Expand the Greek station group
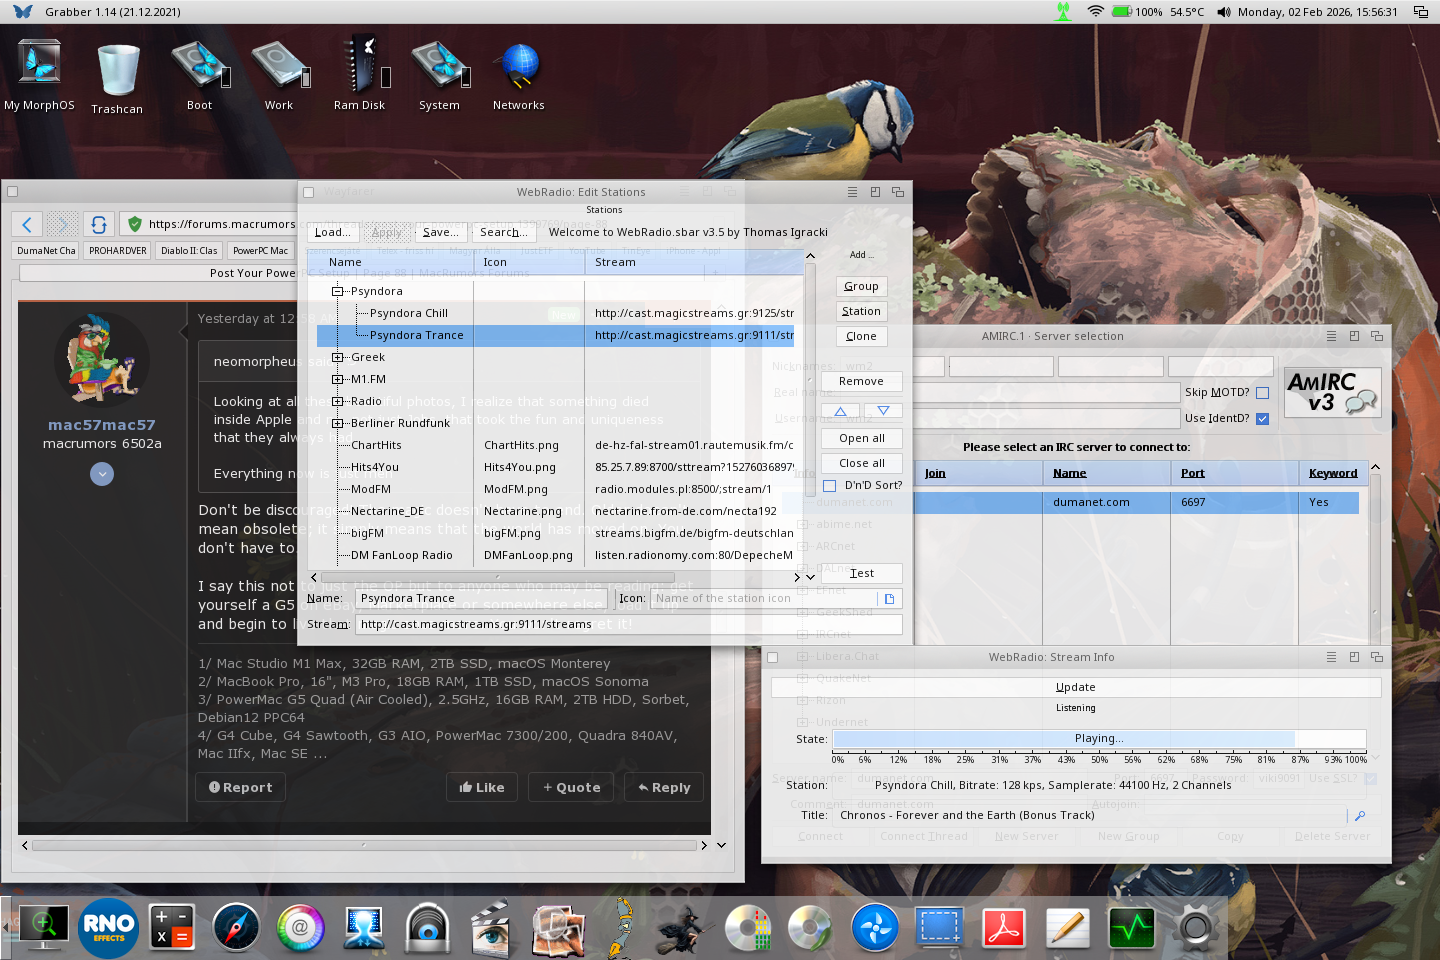The image size is (1440, 960). tap(338, 357)
